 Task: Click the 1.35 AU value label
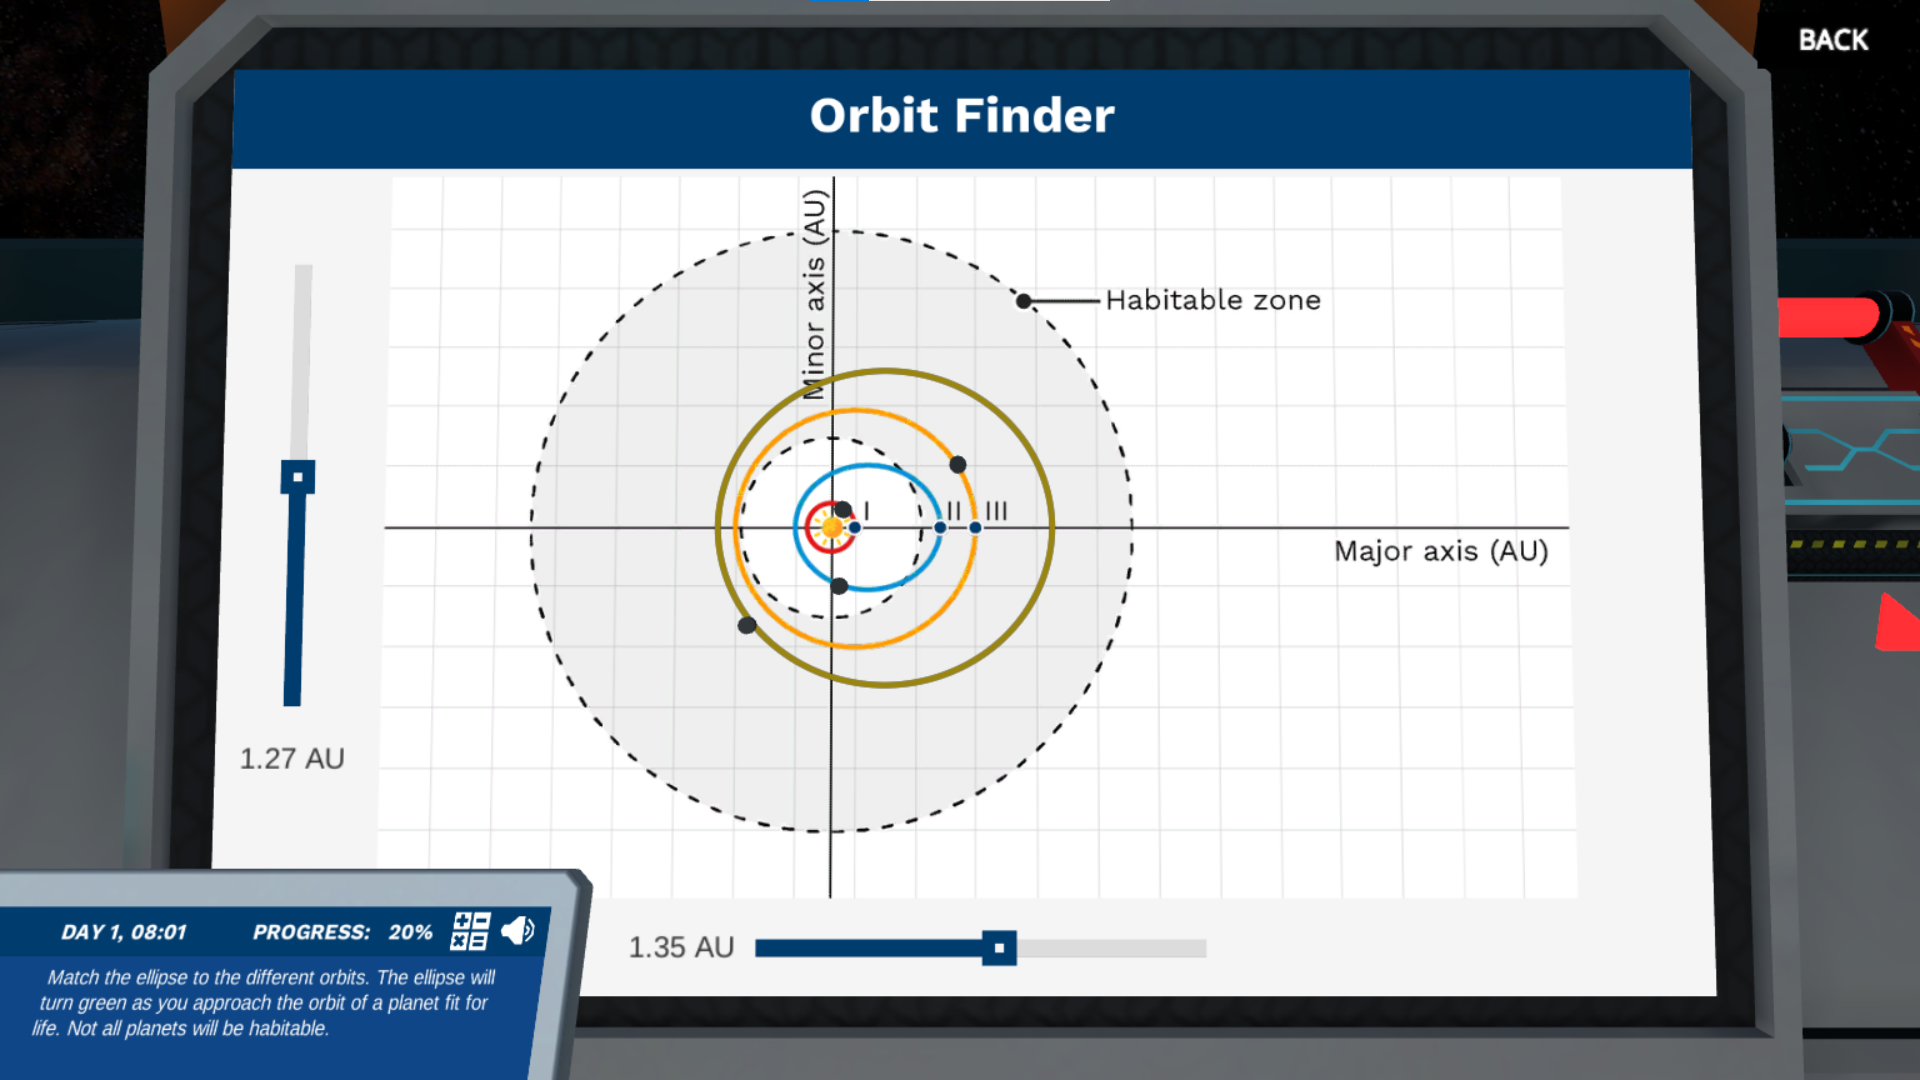pos(680,947)
